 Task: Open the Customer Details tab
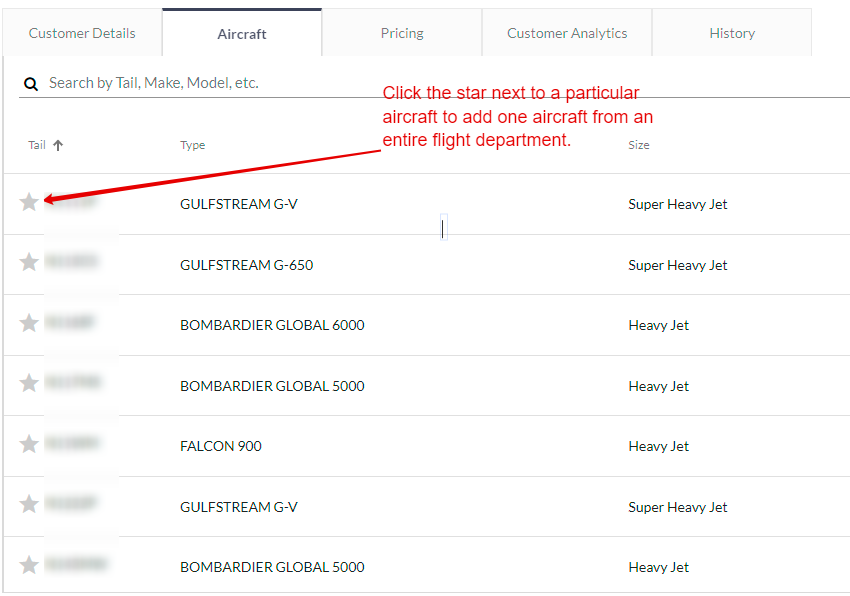point(82,33)
